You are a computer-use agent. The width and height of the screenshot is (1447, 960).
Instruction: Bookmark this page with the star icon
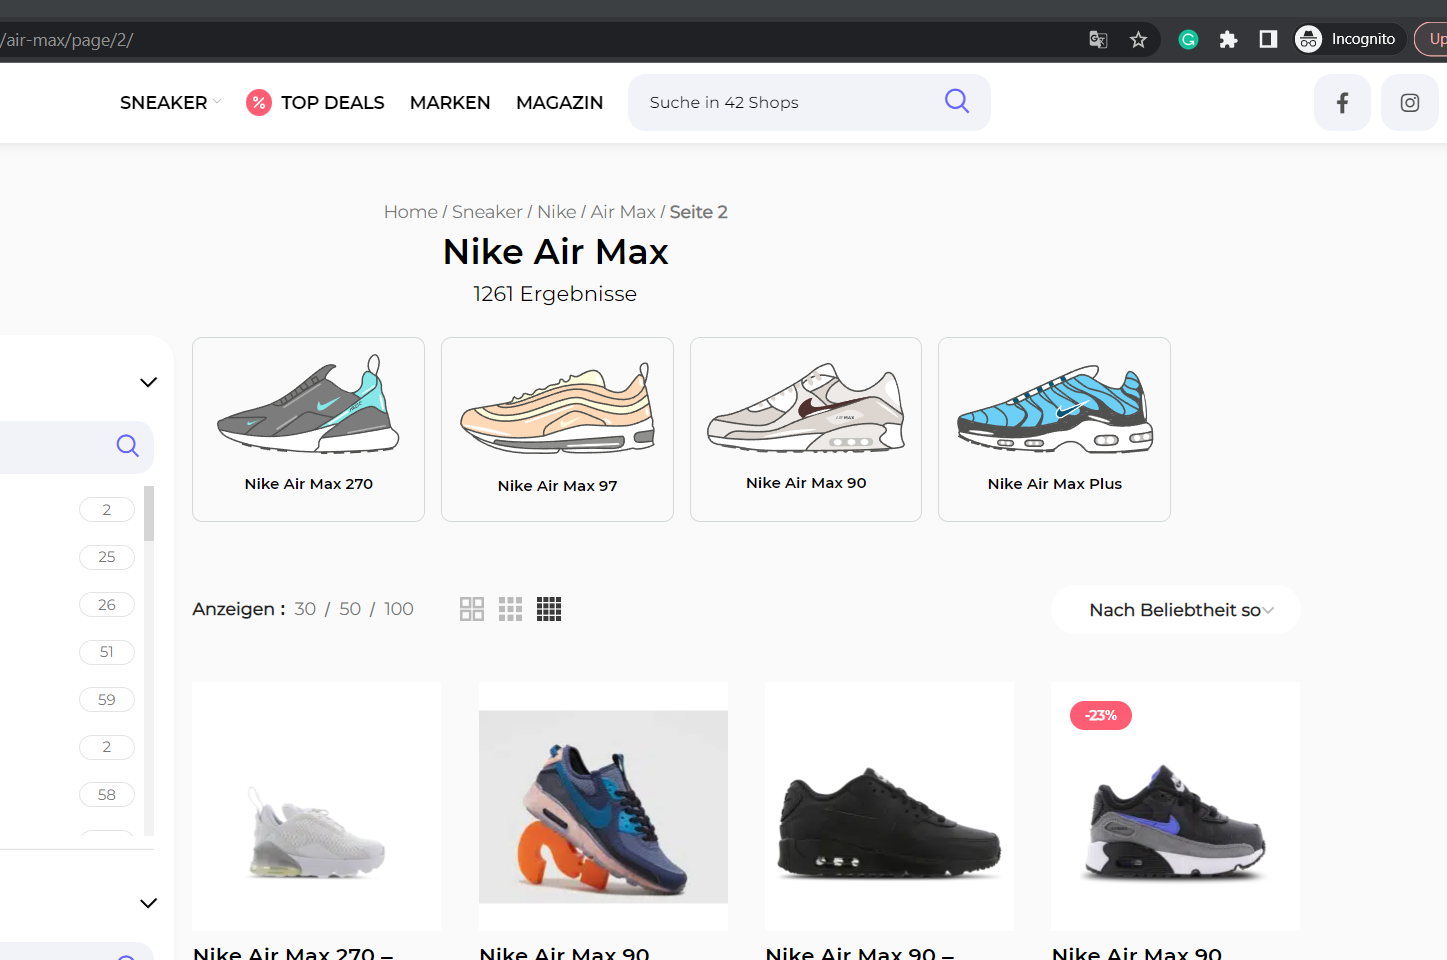(x=1138, y=40)
